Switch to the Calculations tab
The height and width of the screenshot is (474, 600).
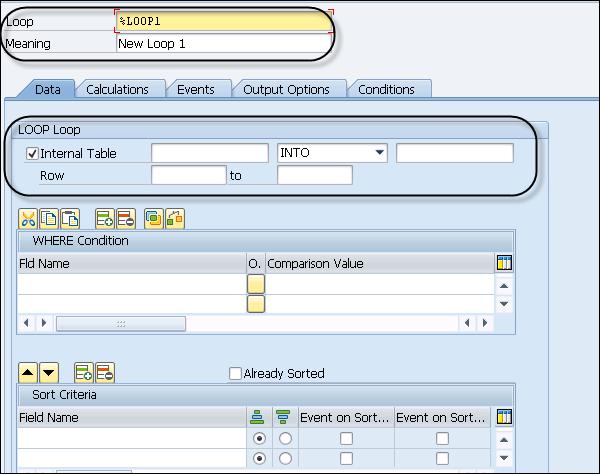[x=117, y=89]
